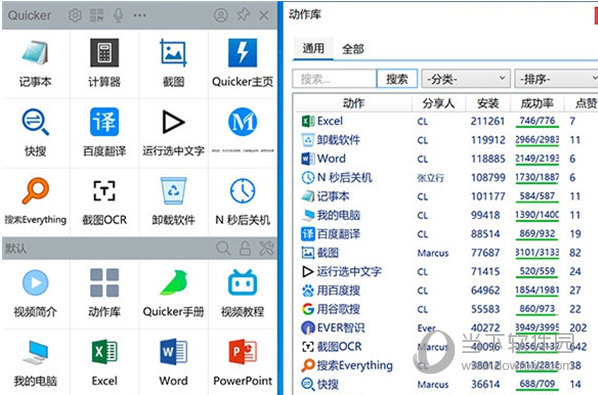The height and width of the screenshot is (395, 598).
Task: Close the Quicker panel
Action: (264, 15)
